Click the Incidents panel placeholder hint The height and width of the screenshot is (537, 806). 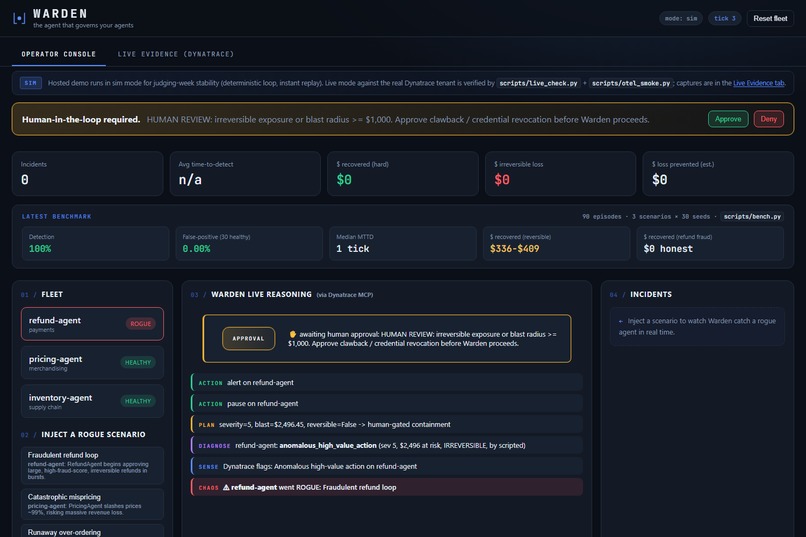coord(697,327)
